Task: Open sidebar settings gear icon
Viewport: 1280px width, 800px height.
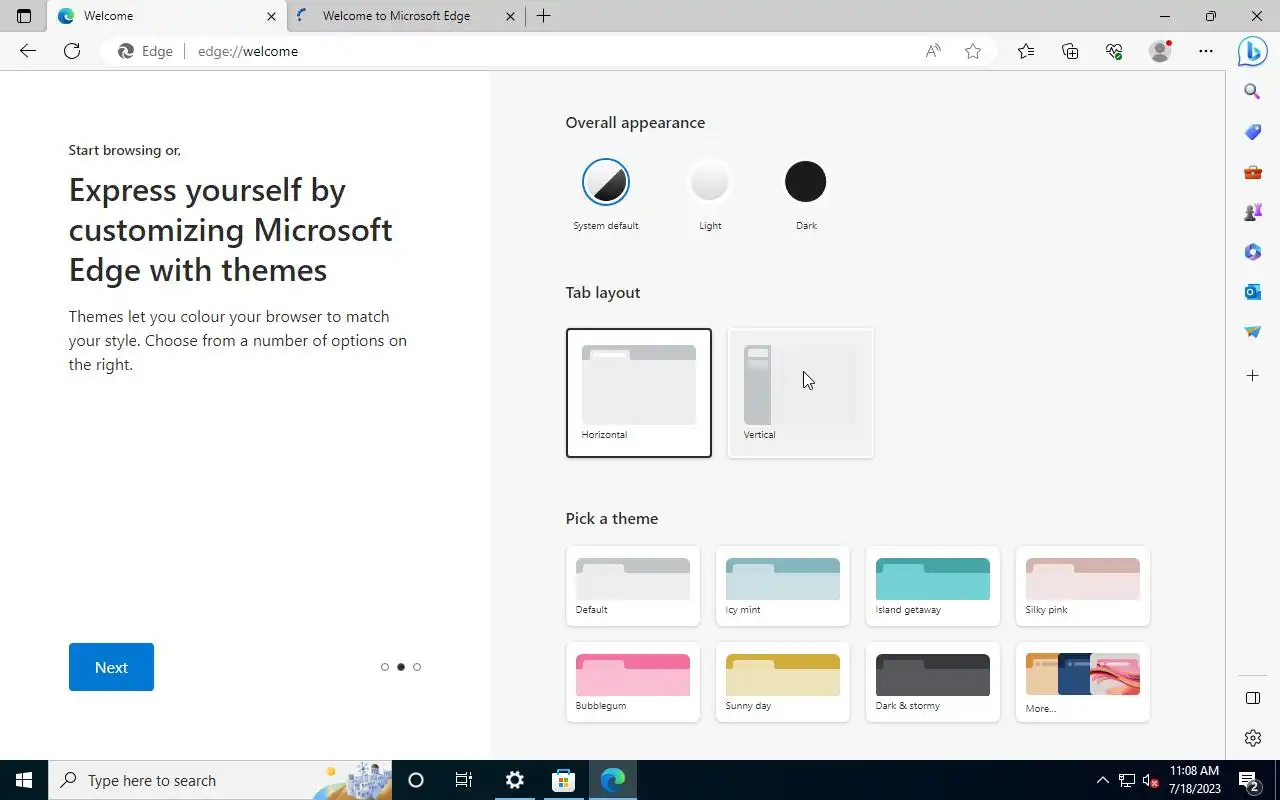Action: coord(1252,738)
